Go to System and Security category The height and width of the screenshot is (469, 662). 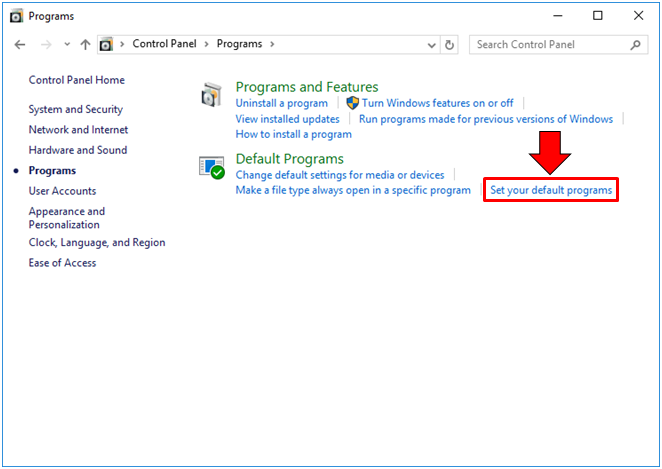click(76, 110)
